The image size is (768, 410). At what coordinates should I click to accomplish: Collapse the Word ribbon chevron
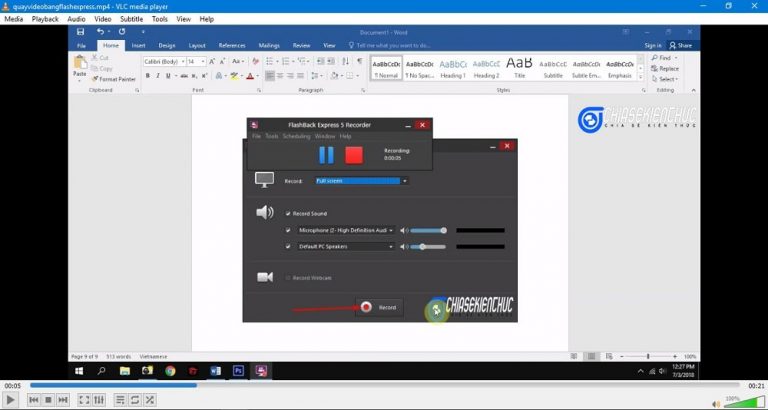coord(693,90)
